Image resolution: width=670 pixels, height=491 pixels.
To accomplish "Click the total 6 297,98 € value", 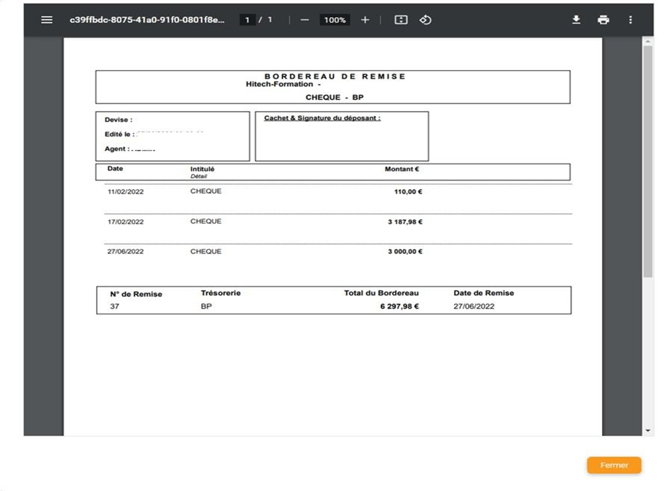I will coord(399,307).
